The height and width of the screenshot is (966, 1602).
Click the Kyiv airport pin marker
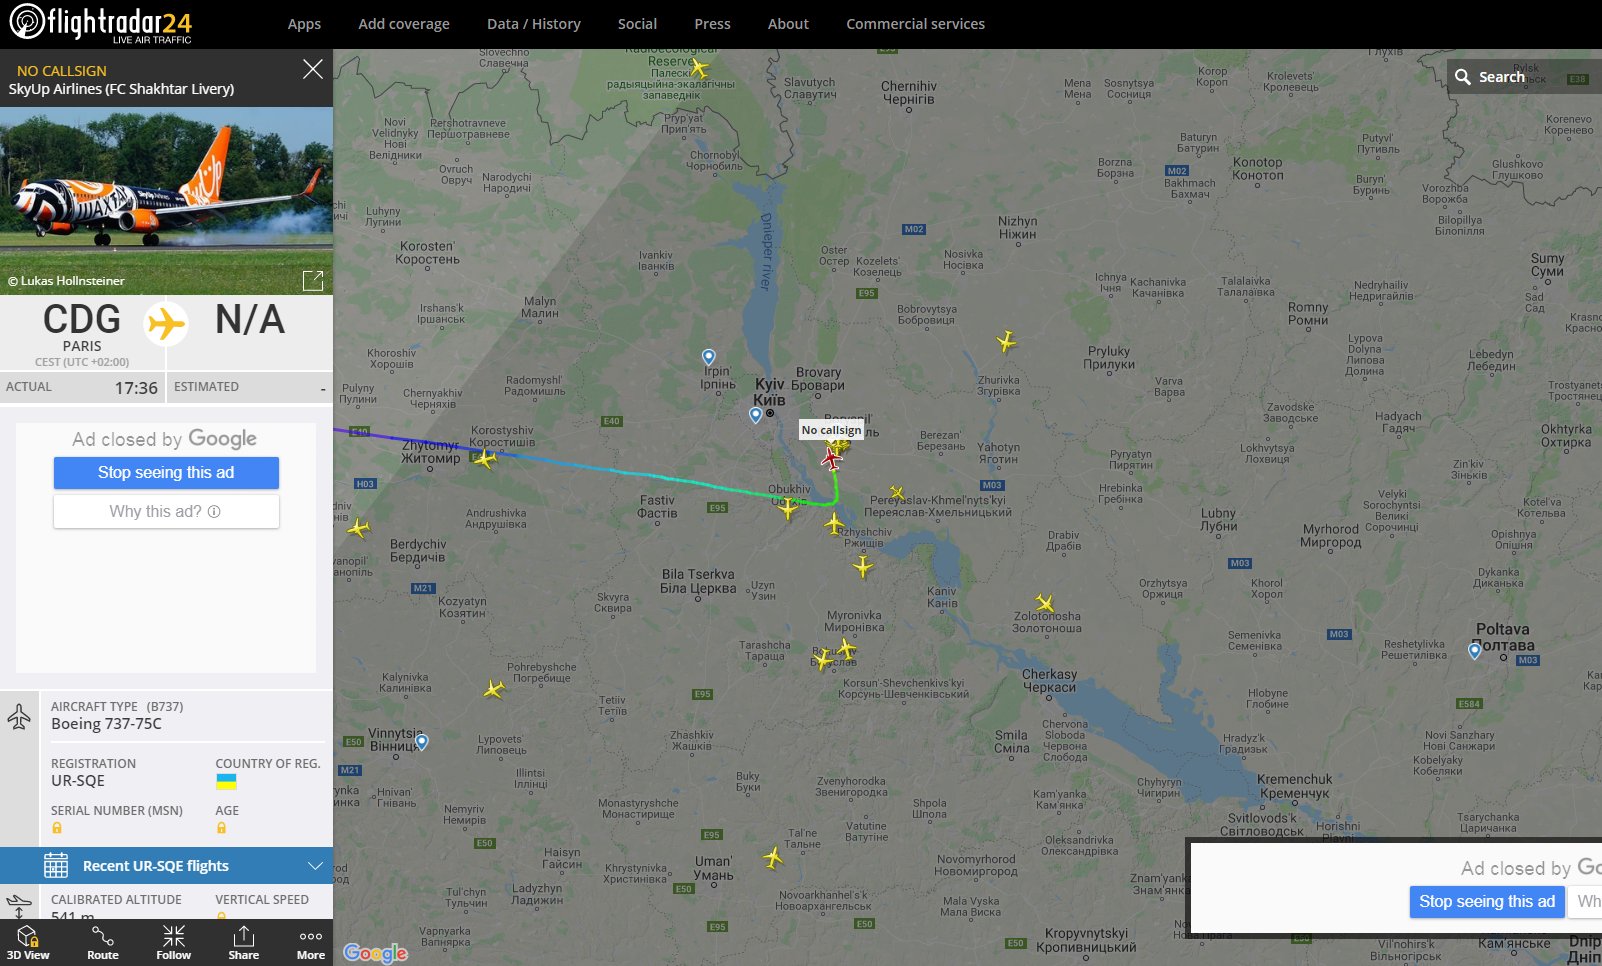click(x=756, y=415)
